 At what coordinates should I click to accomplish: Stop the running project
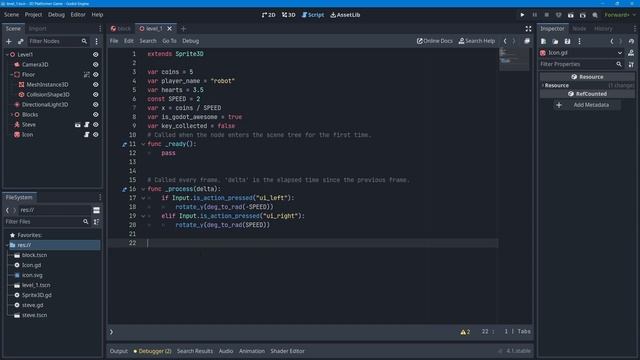click(x=547, y=15)
